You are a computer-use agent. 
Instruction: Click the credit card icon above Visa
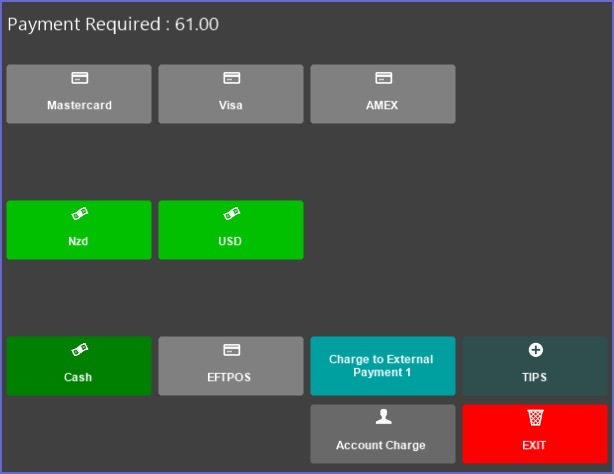point(231,78)
